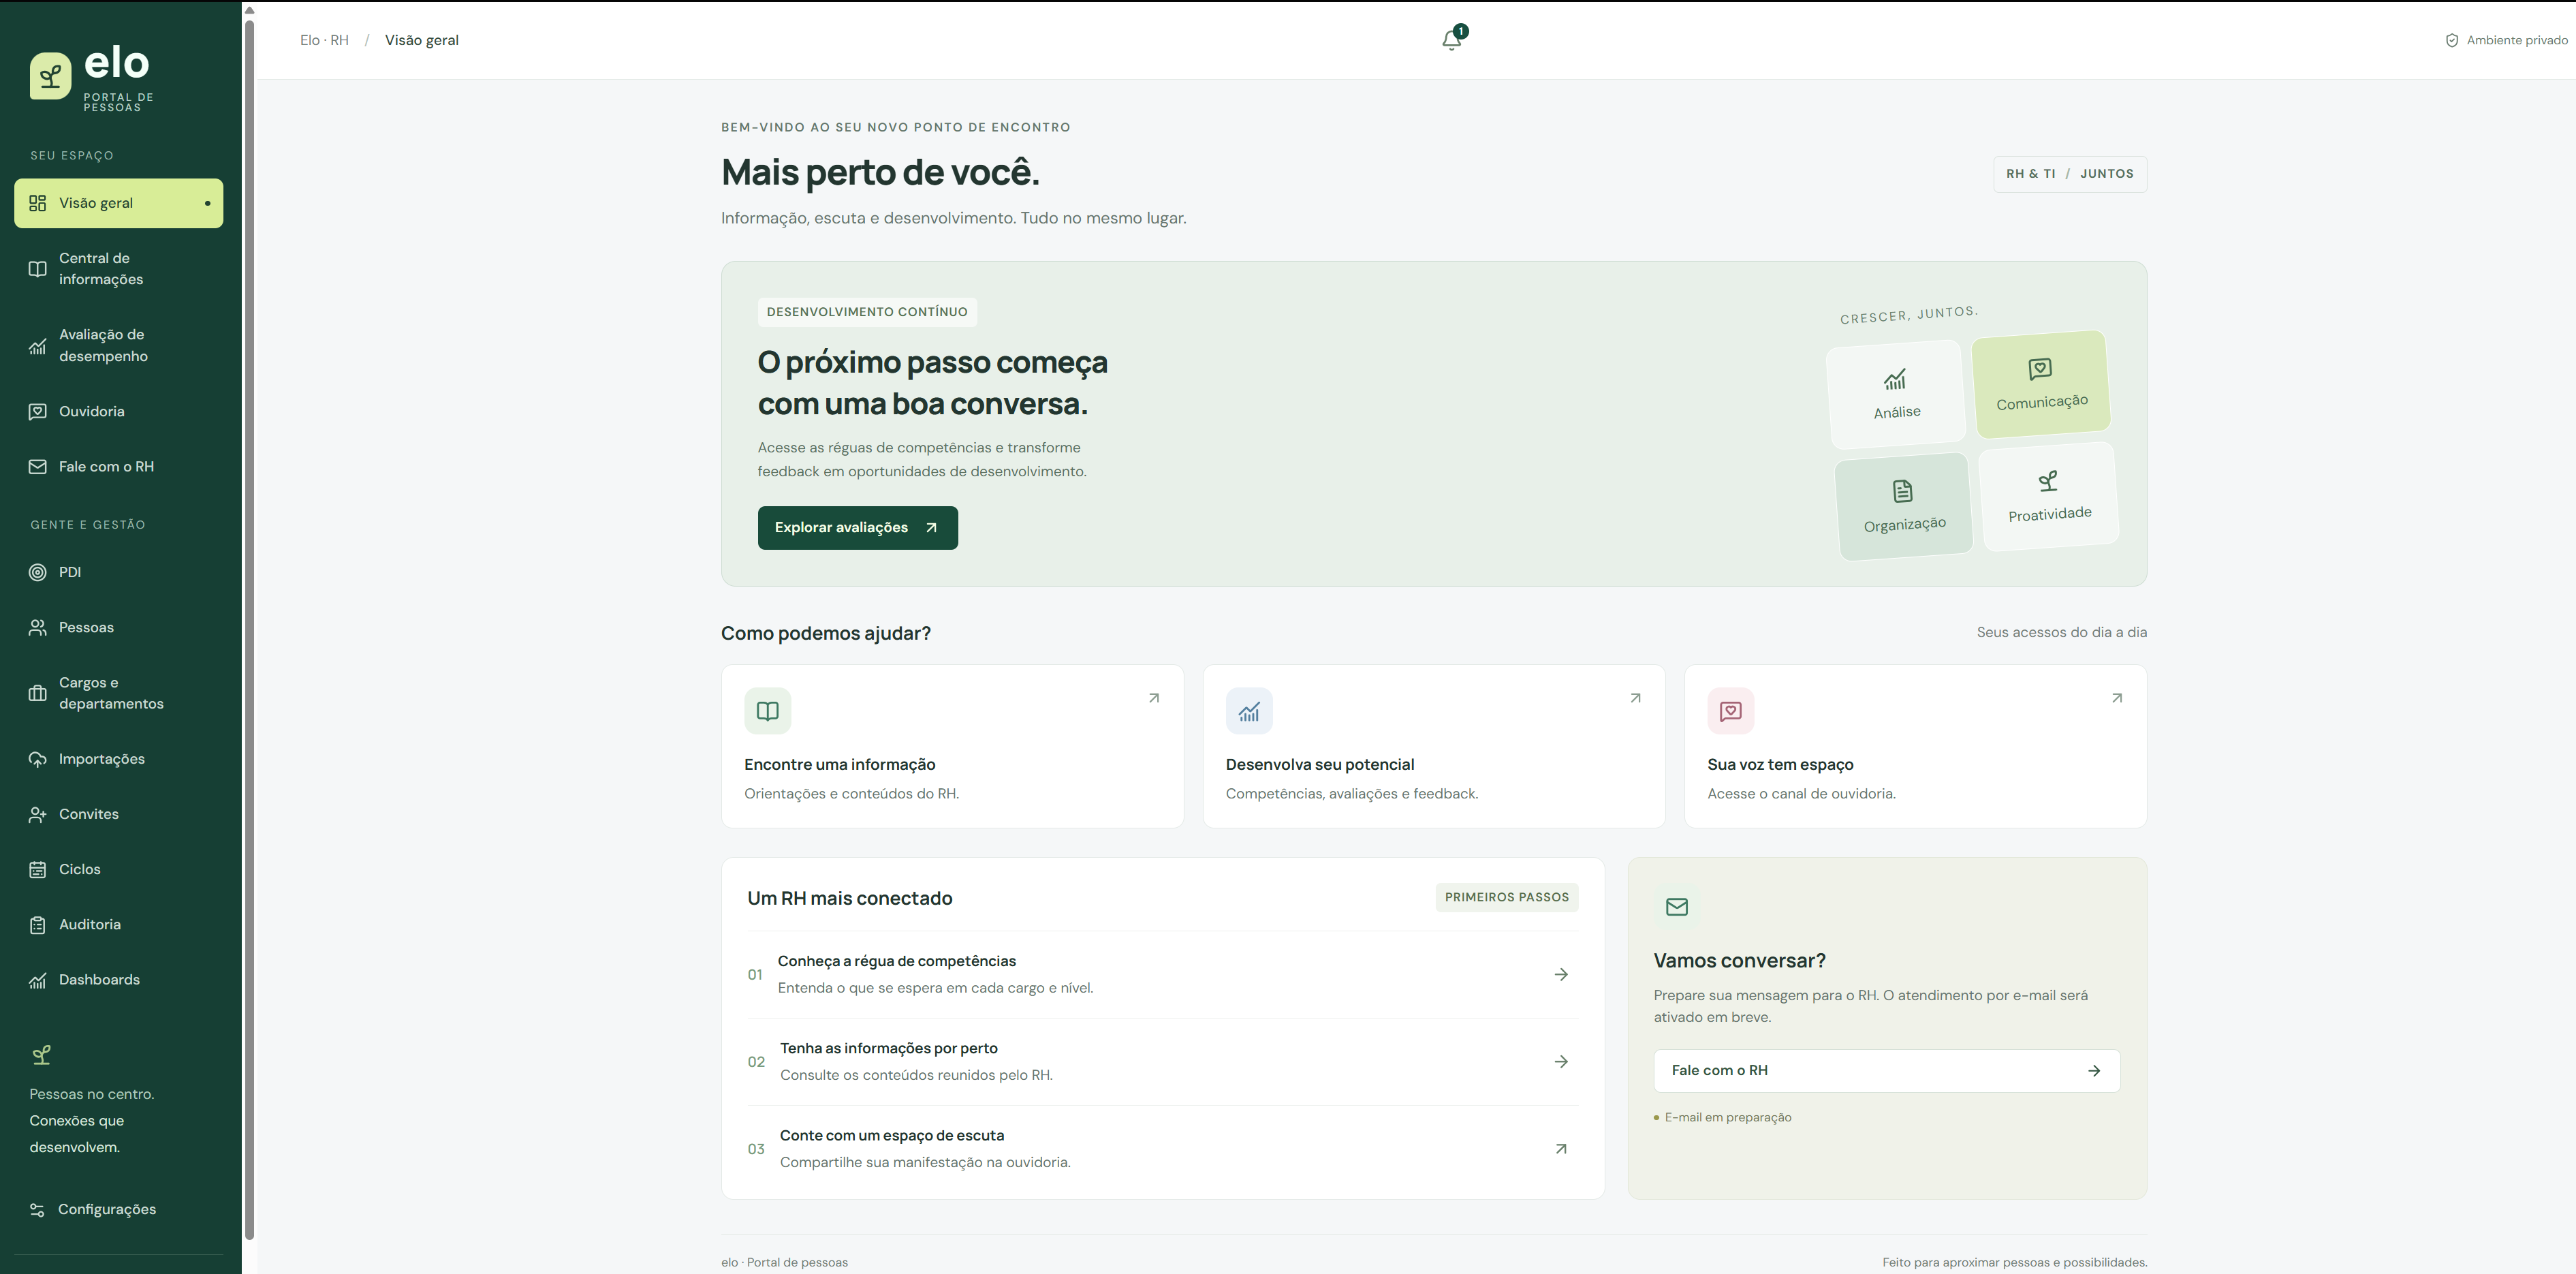
Task: Select the Comunicação skill tile
Action: coord(2041,384)
